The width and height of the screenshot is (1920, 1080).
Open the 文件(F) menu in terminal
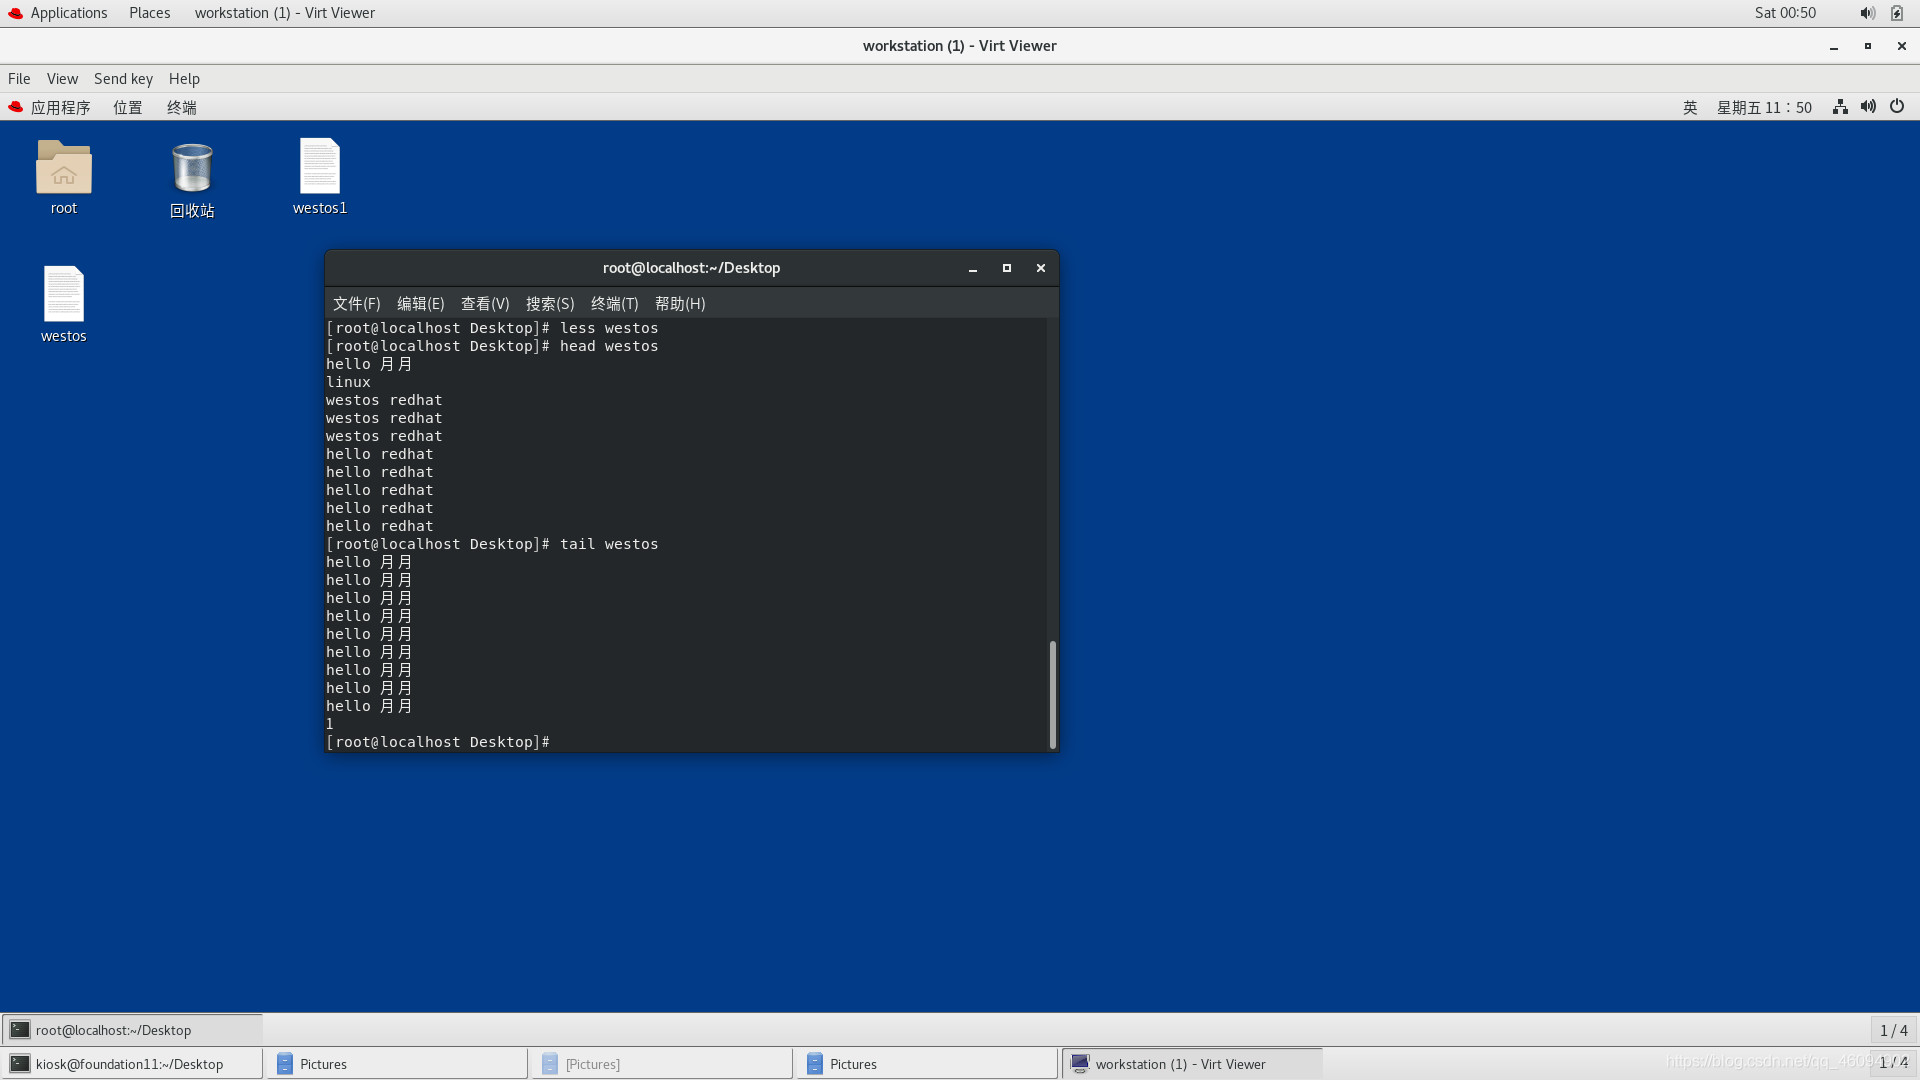356,303
